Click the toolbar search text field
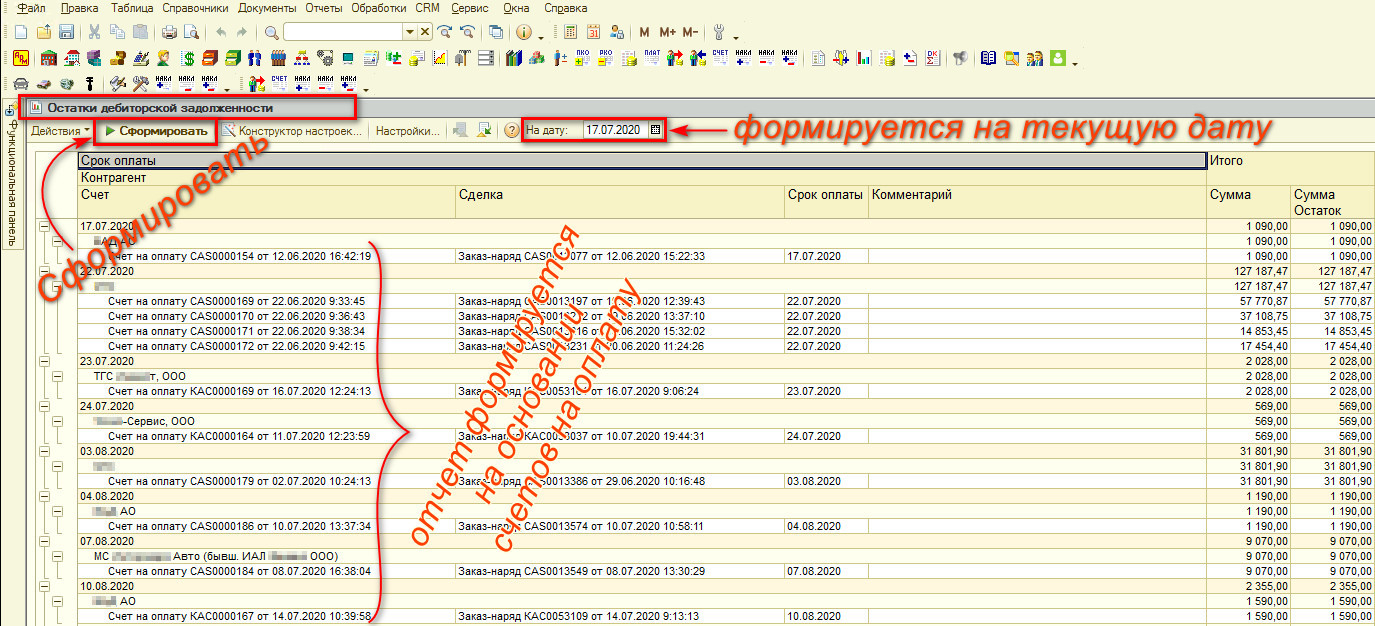Screen dimensions: 1375x626 343,32
